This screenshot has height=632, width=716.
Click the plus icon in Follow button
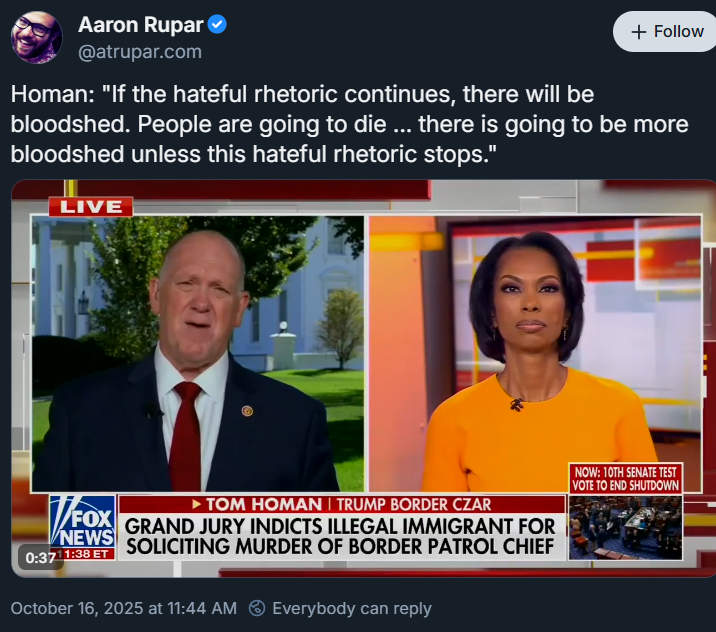pyautogui.click(x=639, y=32)
